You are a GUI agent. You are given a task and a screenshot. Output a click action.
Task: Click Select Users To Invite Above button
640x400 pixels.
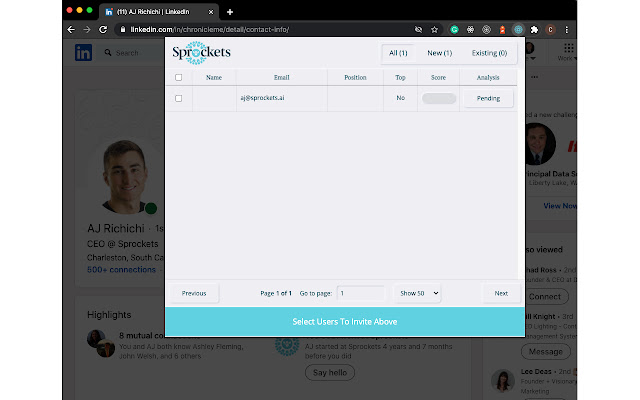[x=345, y=322]
